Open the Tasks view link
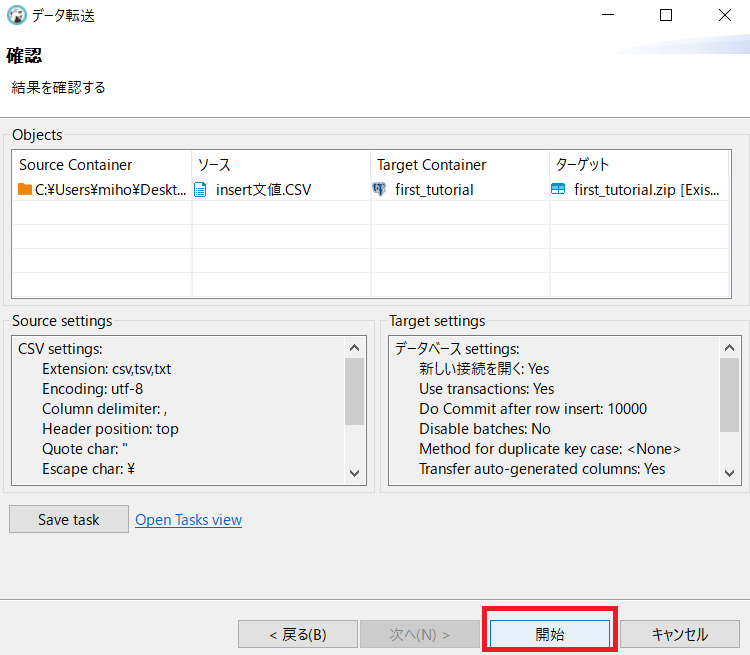 pyautogui.click(x=188, y=520)
